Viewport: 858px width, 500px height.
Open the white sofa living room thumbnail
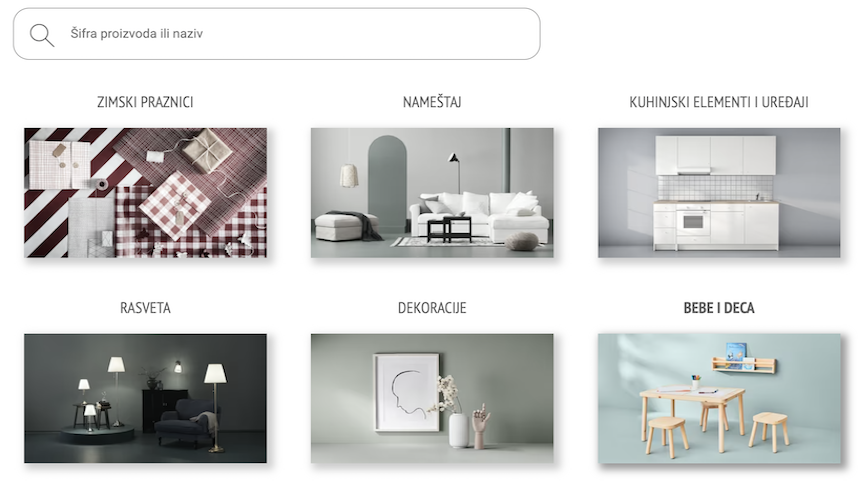click(432, 193)
